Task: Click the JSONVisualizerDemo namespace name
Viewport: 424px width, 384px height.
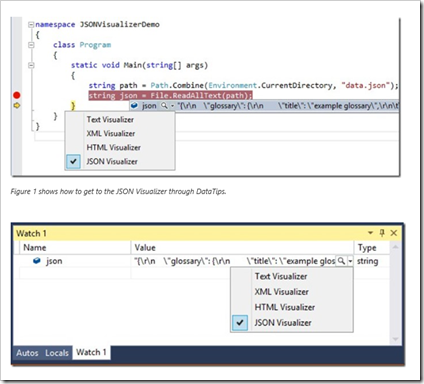Action: 120,24
